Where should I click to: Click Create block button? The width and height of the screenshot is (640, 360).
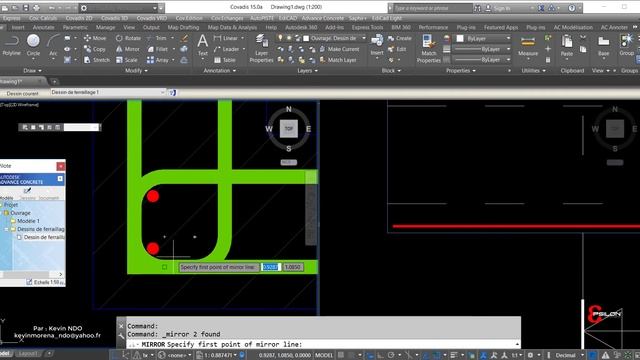point(400,38)
